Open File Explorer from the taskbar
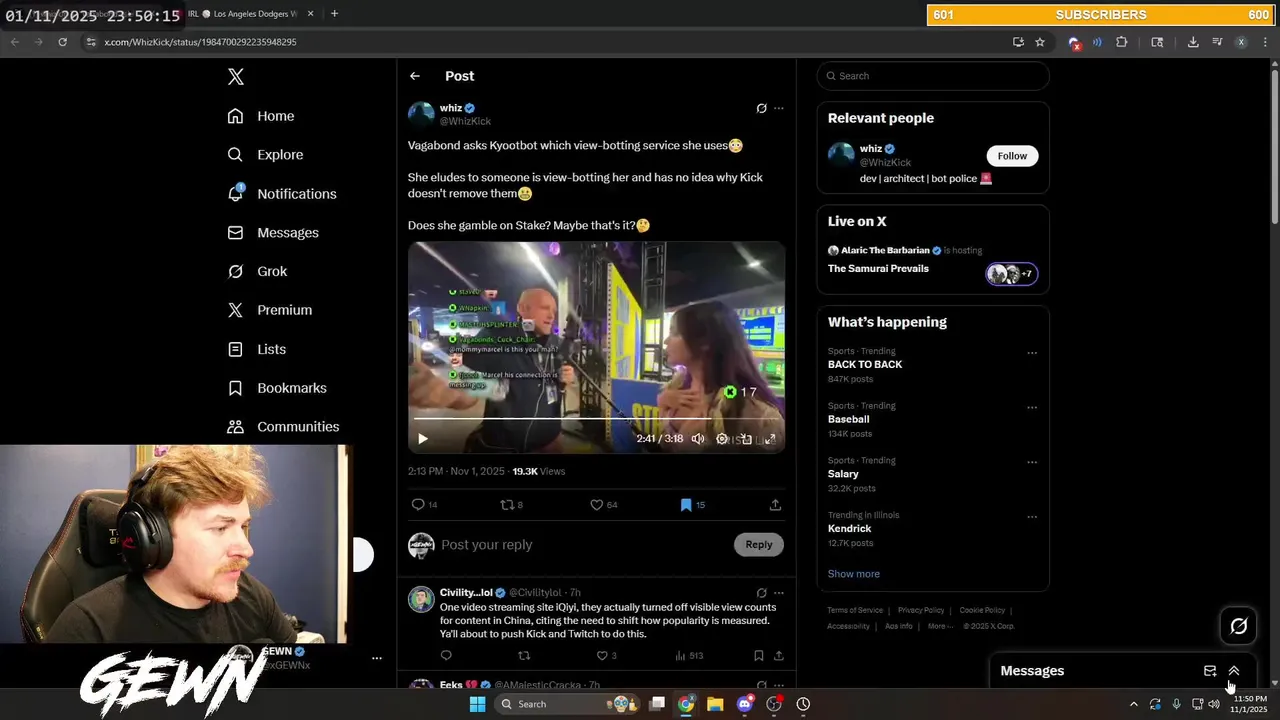Screen dimensions: 1280x720 point(715,704)
